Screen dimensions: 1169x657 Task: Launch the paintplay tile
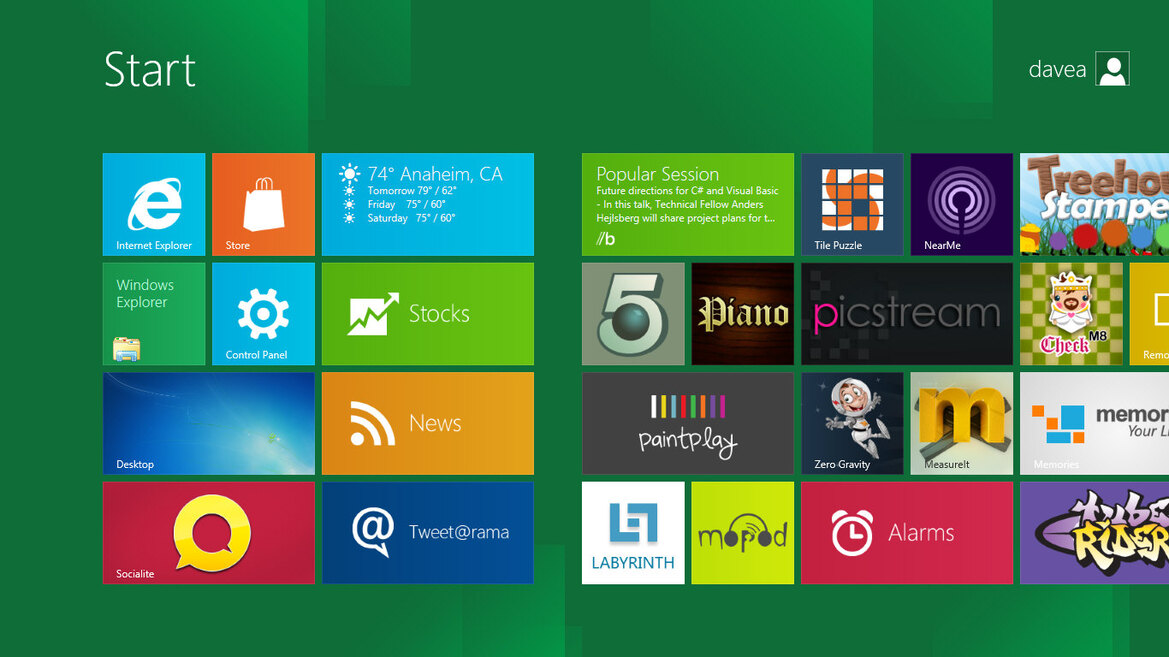(688, 424)
